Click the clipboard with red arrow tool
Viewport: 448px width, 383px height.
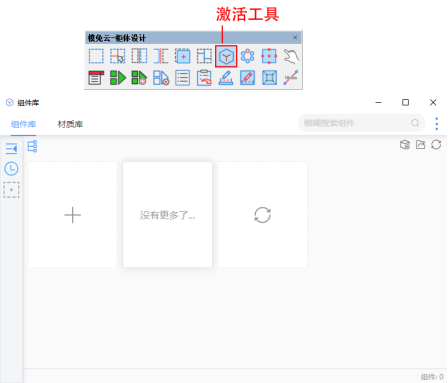coord(204,78)
